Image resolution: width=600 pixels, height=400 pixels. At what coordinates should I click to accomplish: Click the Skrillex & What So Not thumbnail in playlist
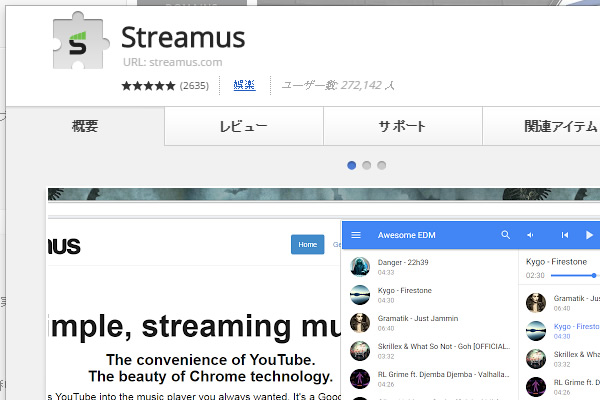click(360, 351)
